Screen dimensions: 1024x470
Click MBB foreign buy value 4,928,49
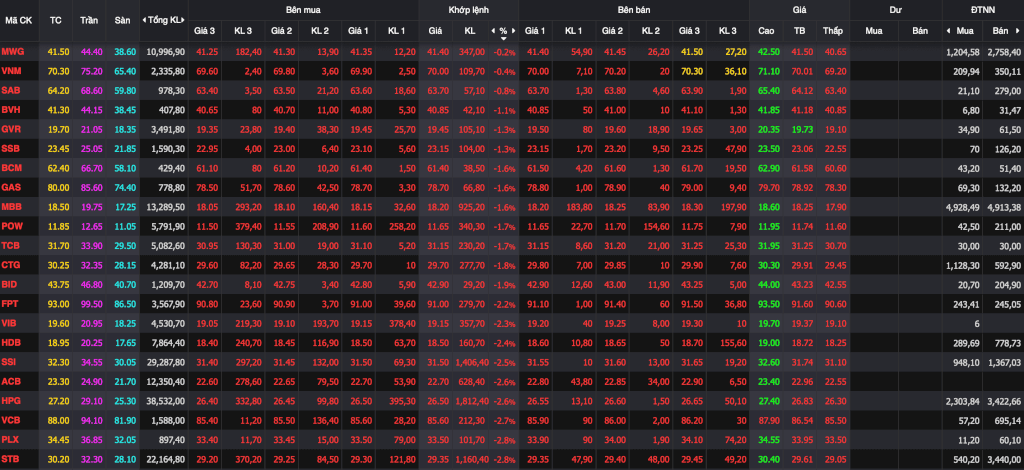pyautogui.click(x=963, y=208)
